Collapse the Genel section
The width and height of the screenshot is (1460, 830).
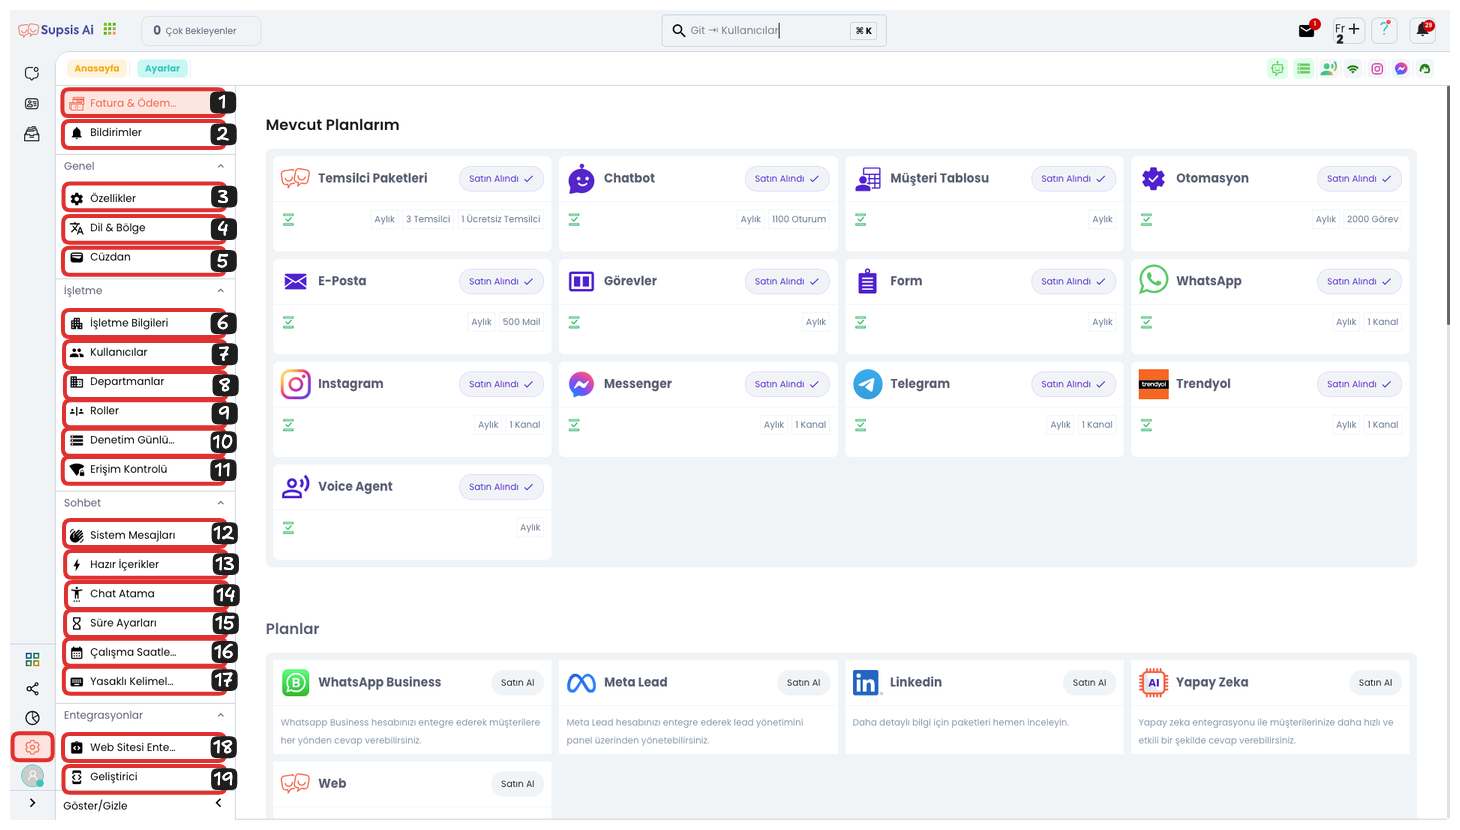(221, 166)
